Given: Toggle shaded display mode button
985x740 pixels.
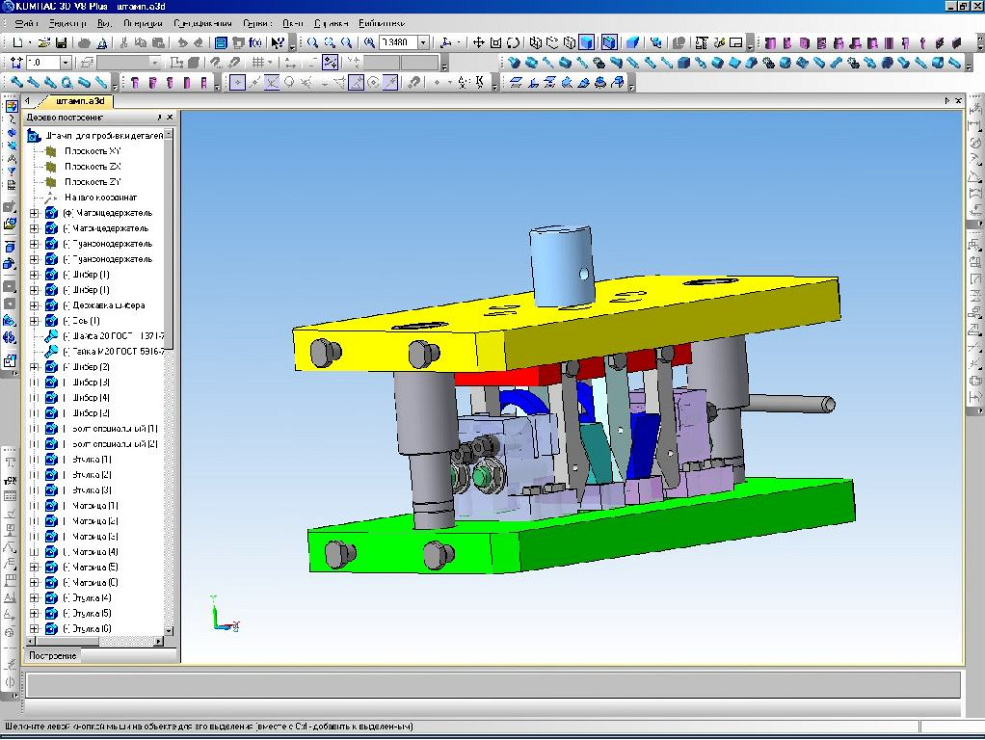Looking at the screenshot, I should point(586,43).
